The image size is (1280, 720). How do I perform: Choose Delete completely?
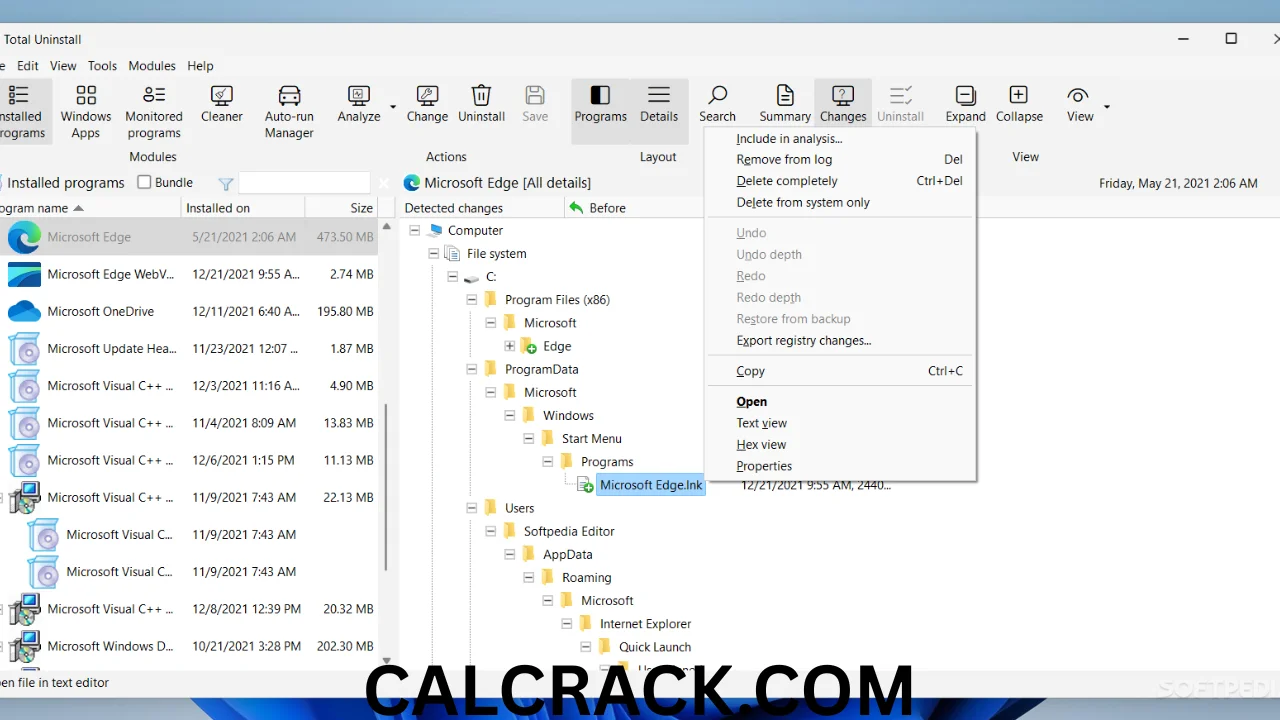(x=840, y=181)
